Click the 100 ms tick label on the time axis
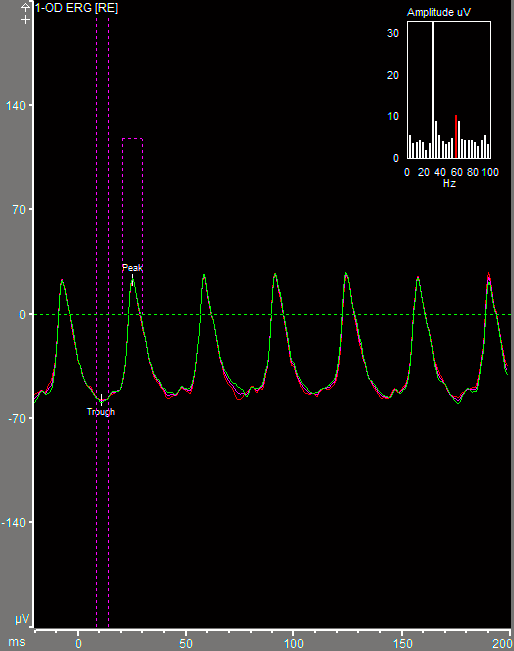 pos(294,644)
